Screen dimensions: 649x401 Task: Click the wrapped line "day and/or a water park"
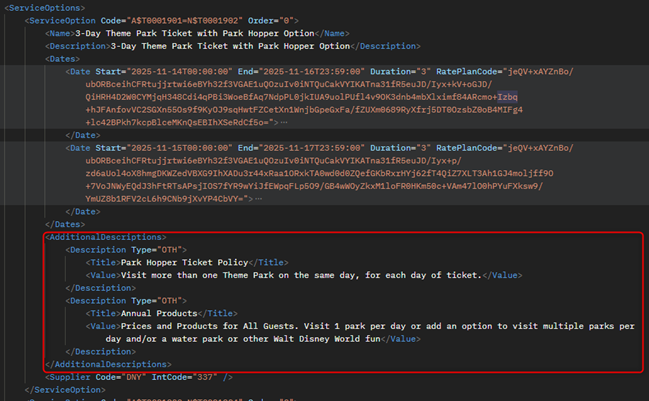coord(263,339)
